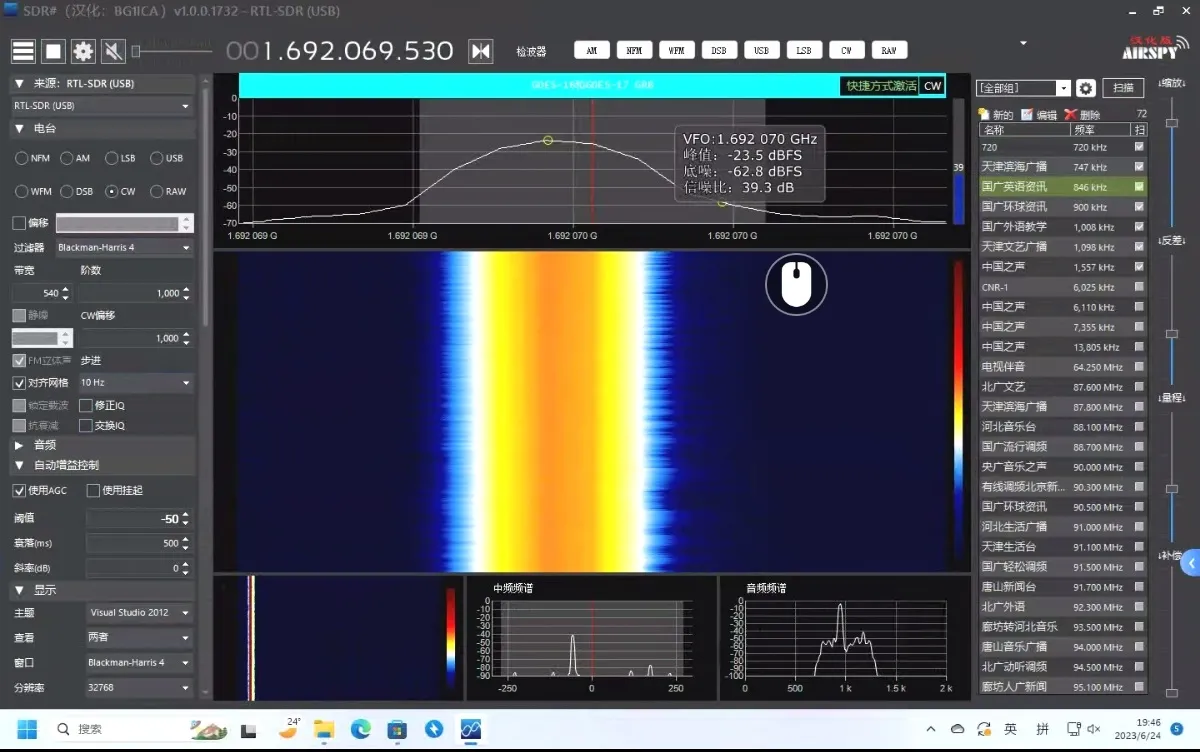Image resolution: width=1200 pixels, height=752 pixels.
Task: Open frequency manager settings gear
Action: [1086, 88]
